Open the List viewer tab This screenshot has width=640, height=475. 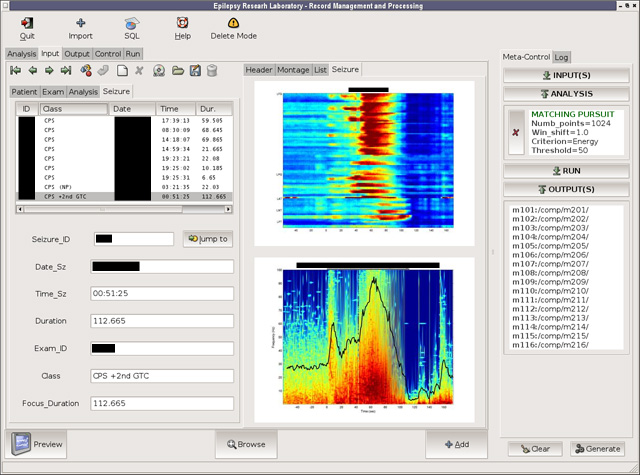pos(320,70)
